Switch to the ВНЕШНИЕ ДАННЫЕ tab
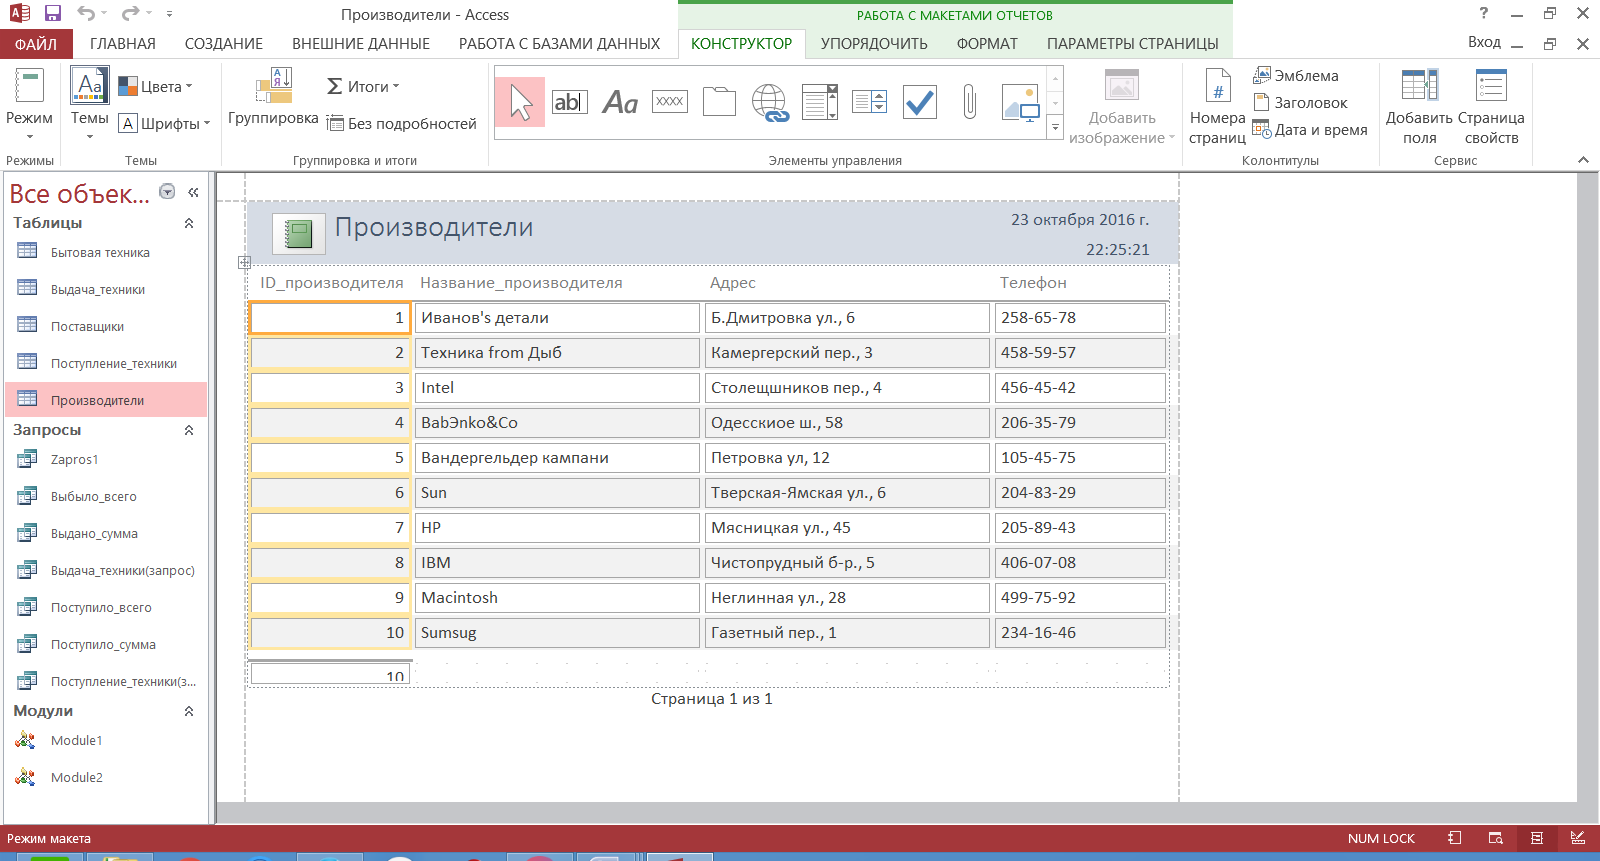The image size is (1600, 861). coord(361,44)
